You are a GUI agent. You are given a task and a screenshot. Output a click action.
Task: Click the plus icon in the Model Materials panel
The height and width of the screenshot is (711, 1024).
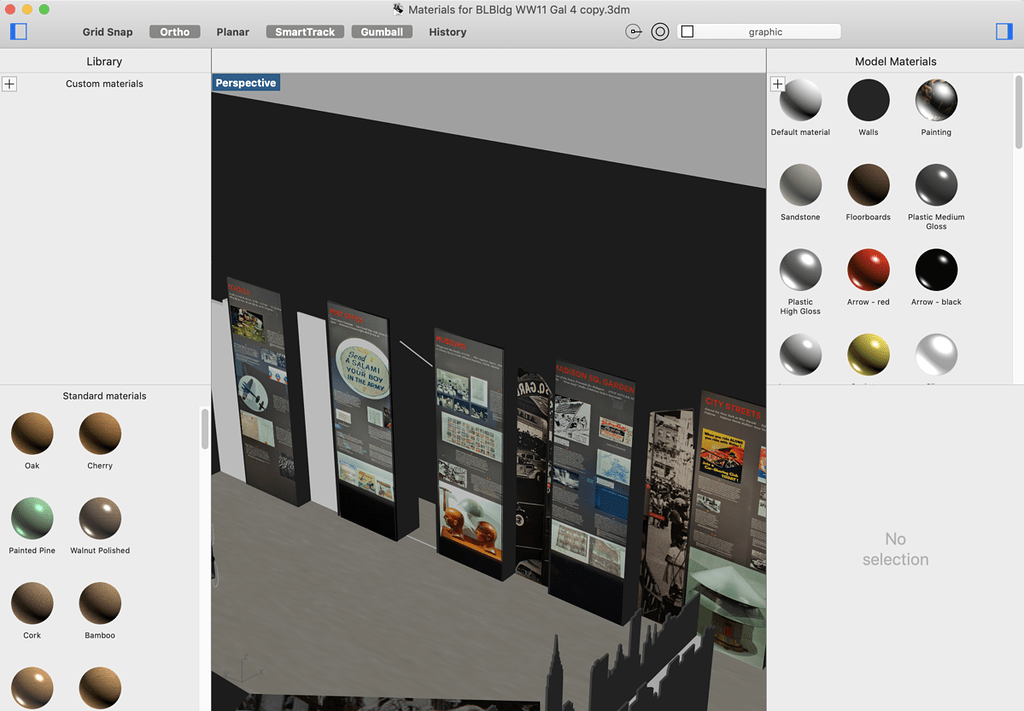click(778, 83)
